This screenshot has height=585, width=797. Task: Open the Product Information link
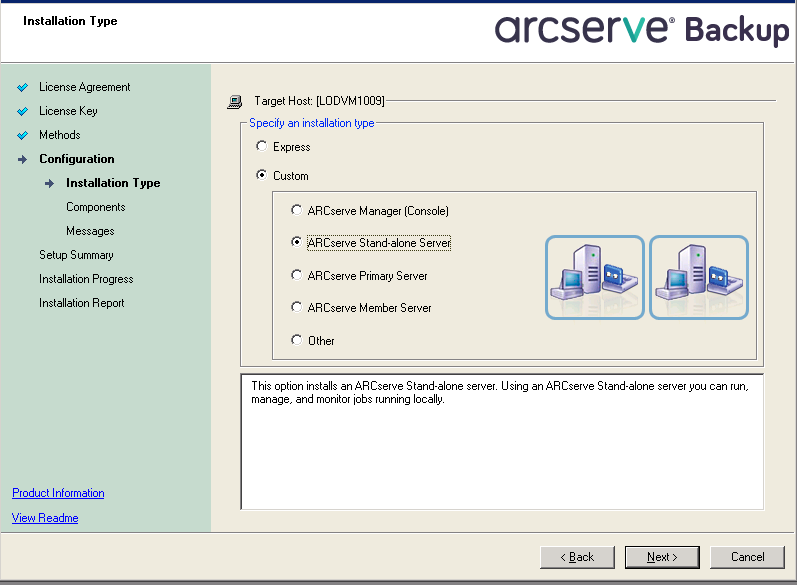click(x=58, y=493)
